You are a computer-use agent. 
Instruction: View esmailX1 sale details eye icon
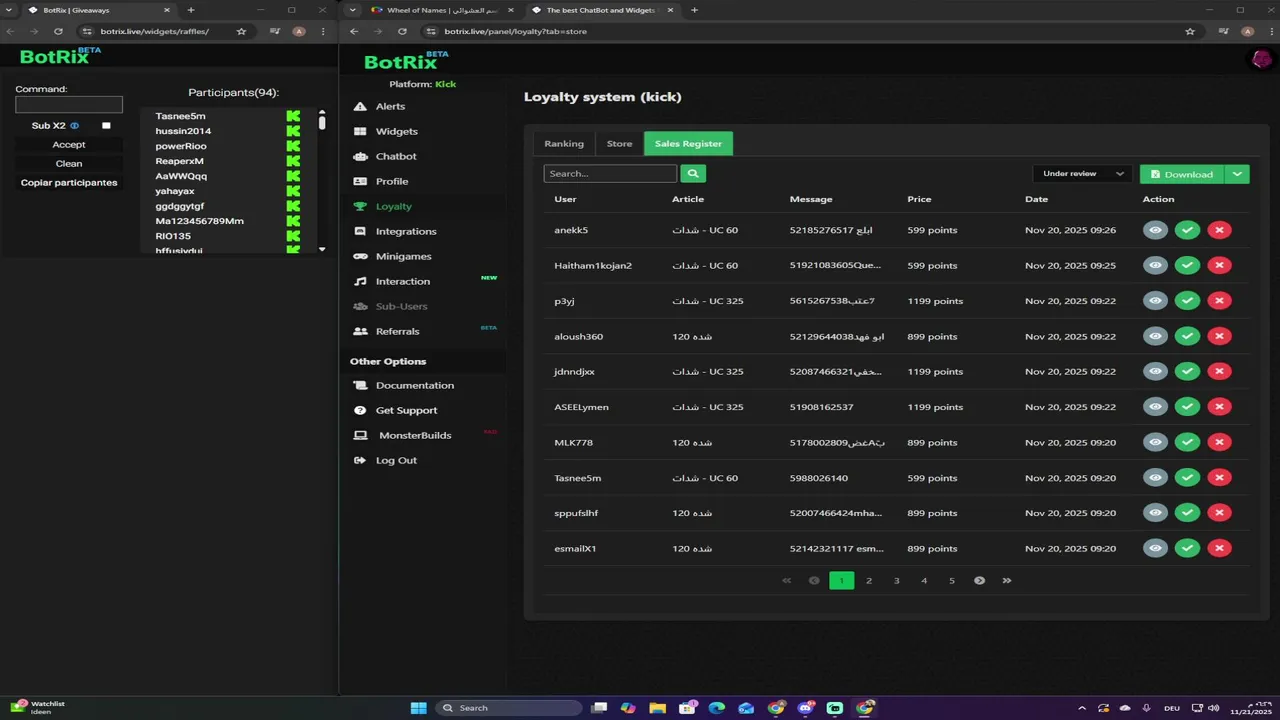(1155, 548)
